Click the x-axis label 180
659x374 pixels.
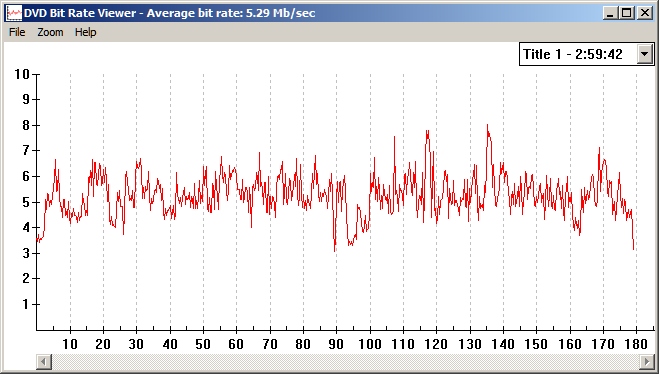[636, 345]
